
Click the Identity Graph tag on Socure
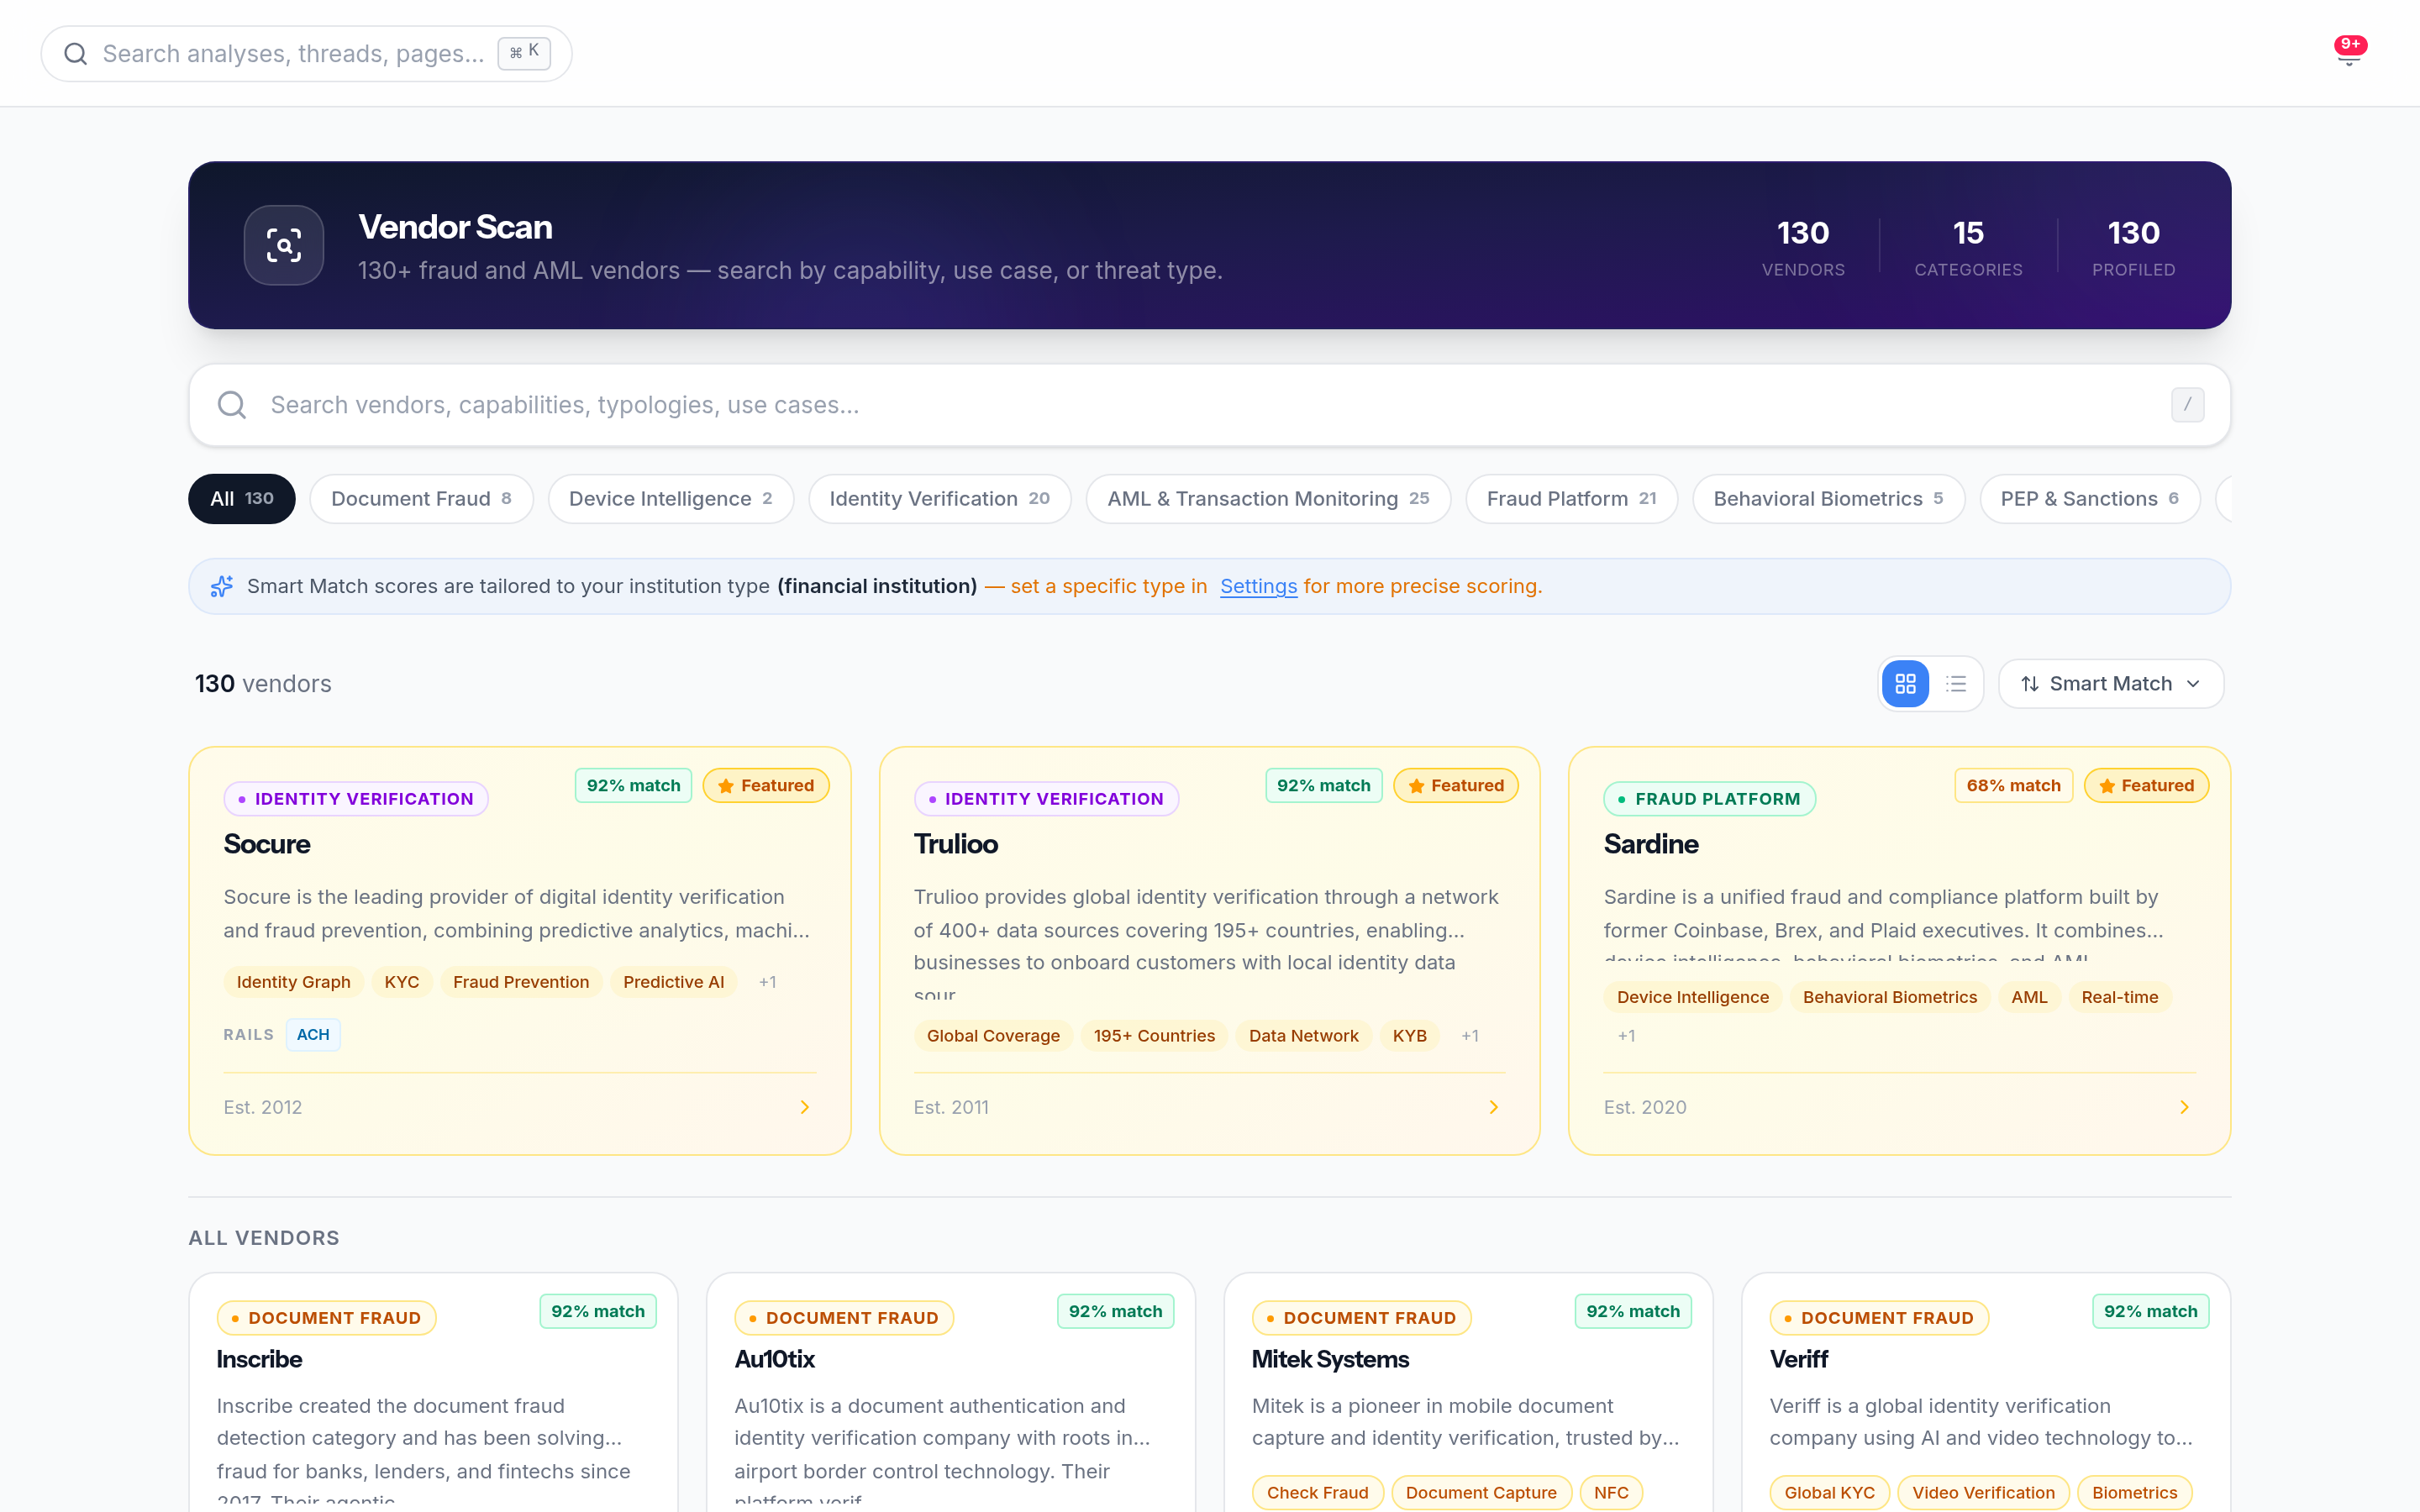click(x=293, y=982)
